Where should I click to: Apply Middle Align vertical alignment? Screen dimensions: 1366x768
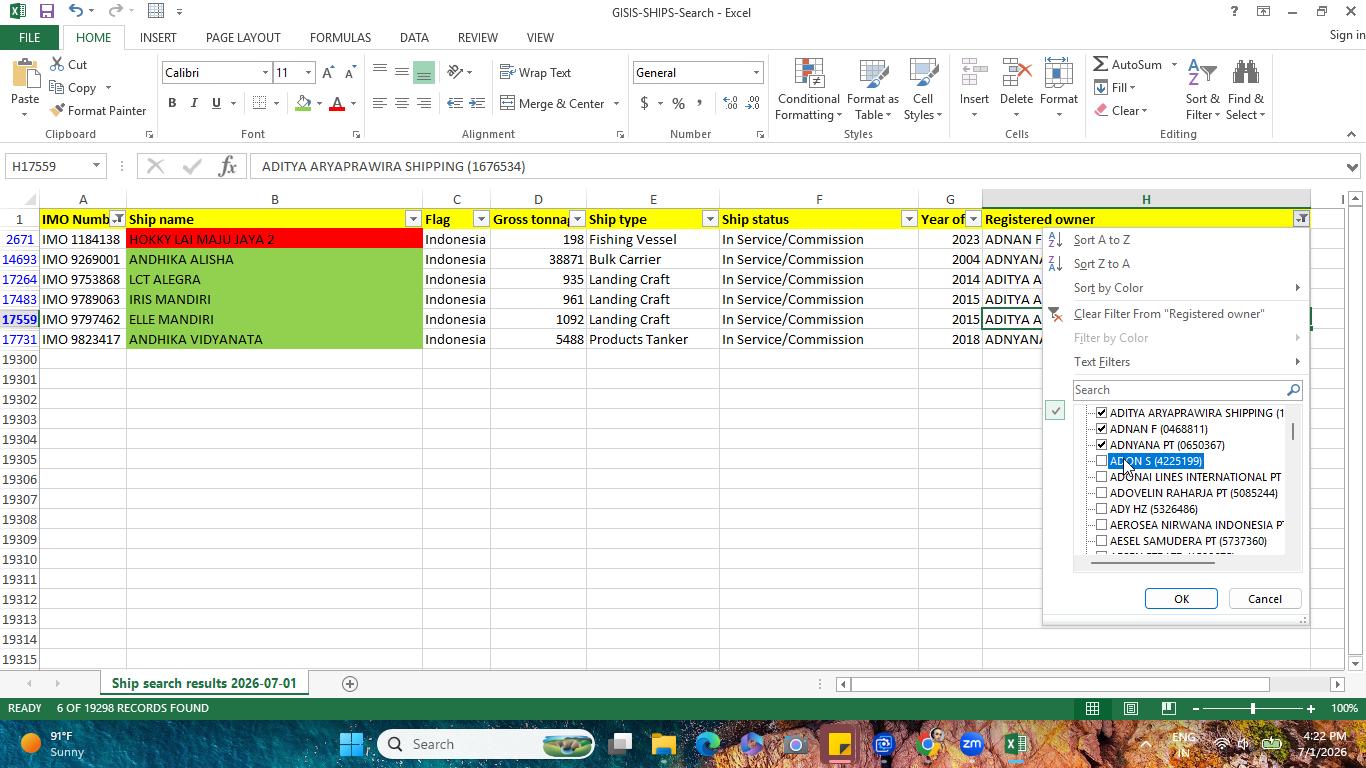tap(401, 72)
